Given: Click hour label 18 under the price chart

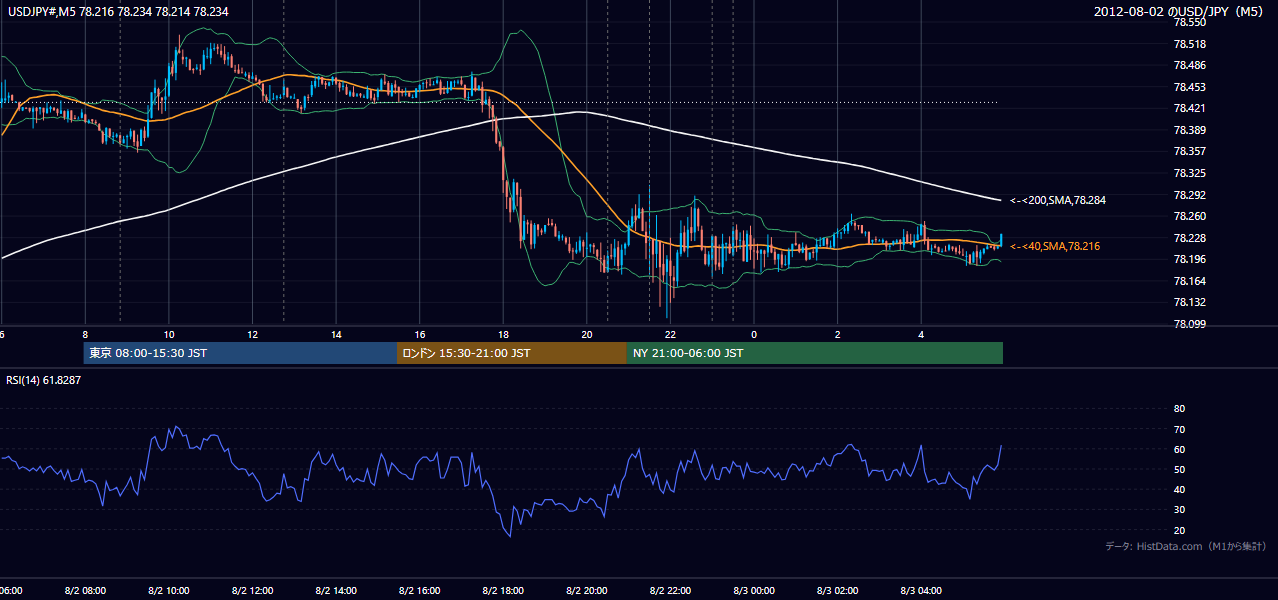Looking at the screenshot, I should (503, 335).
